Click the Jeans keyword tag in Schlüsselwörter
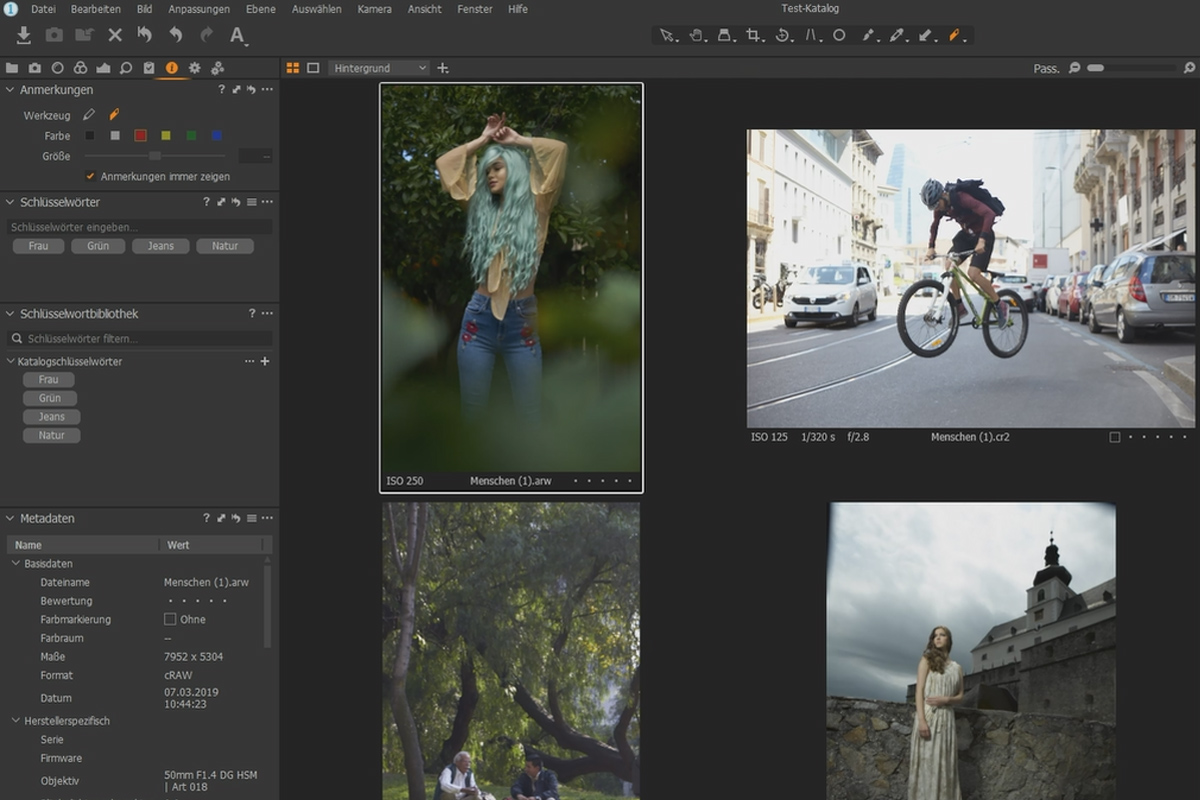Screen dimensions: 1200x800 click(161, 246)
